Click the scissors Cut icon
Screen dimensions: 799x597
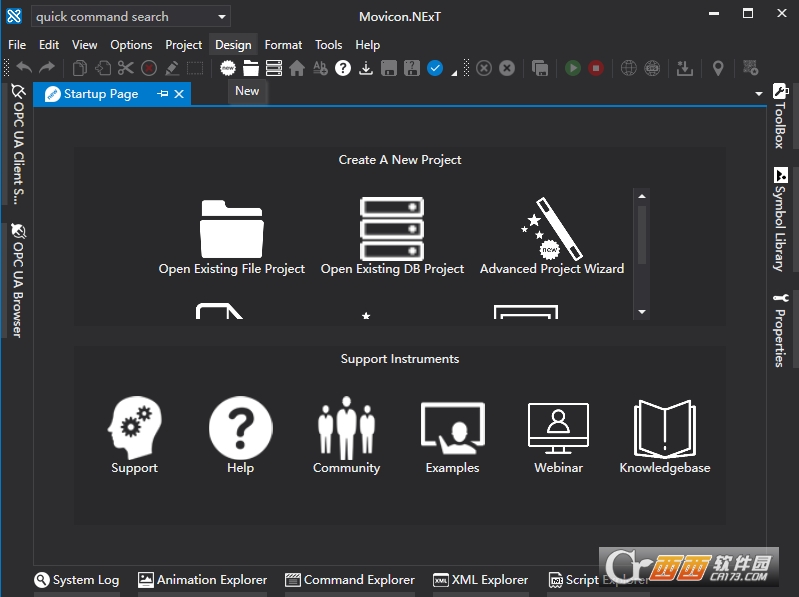click(x=125, y=68)
